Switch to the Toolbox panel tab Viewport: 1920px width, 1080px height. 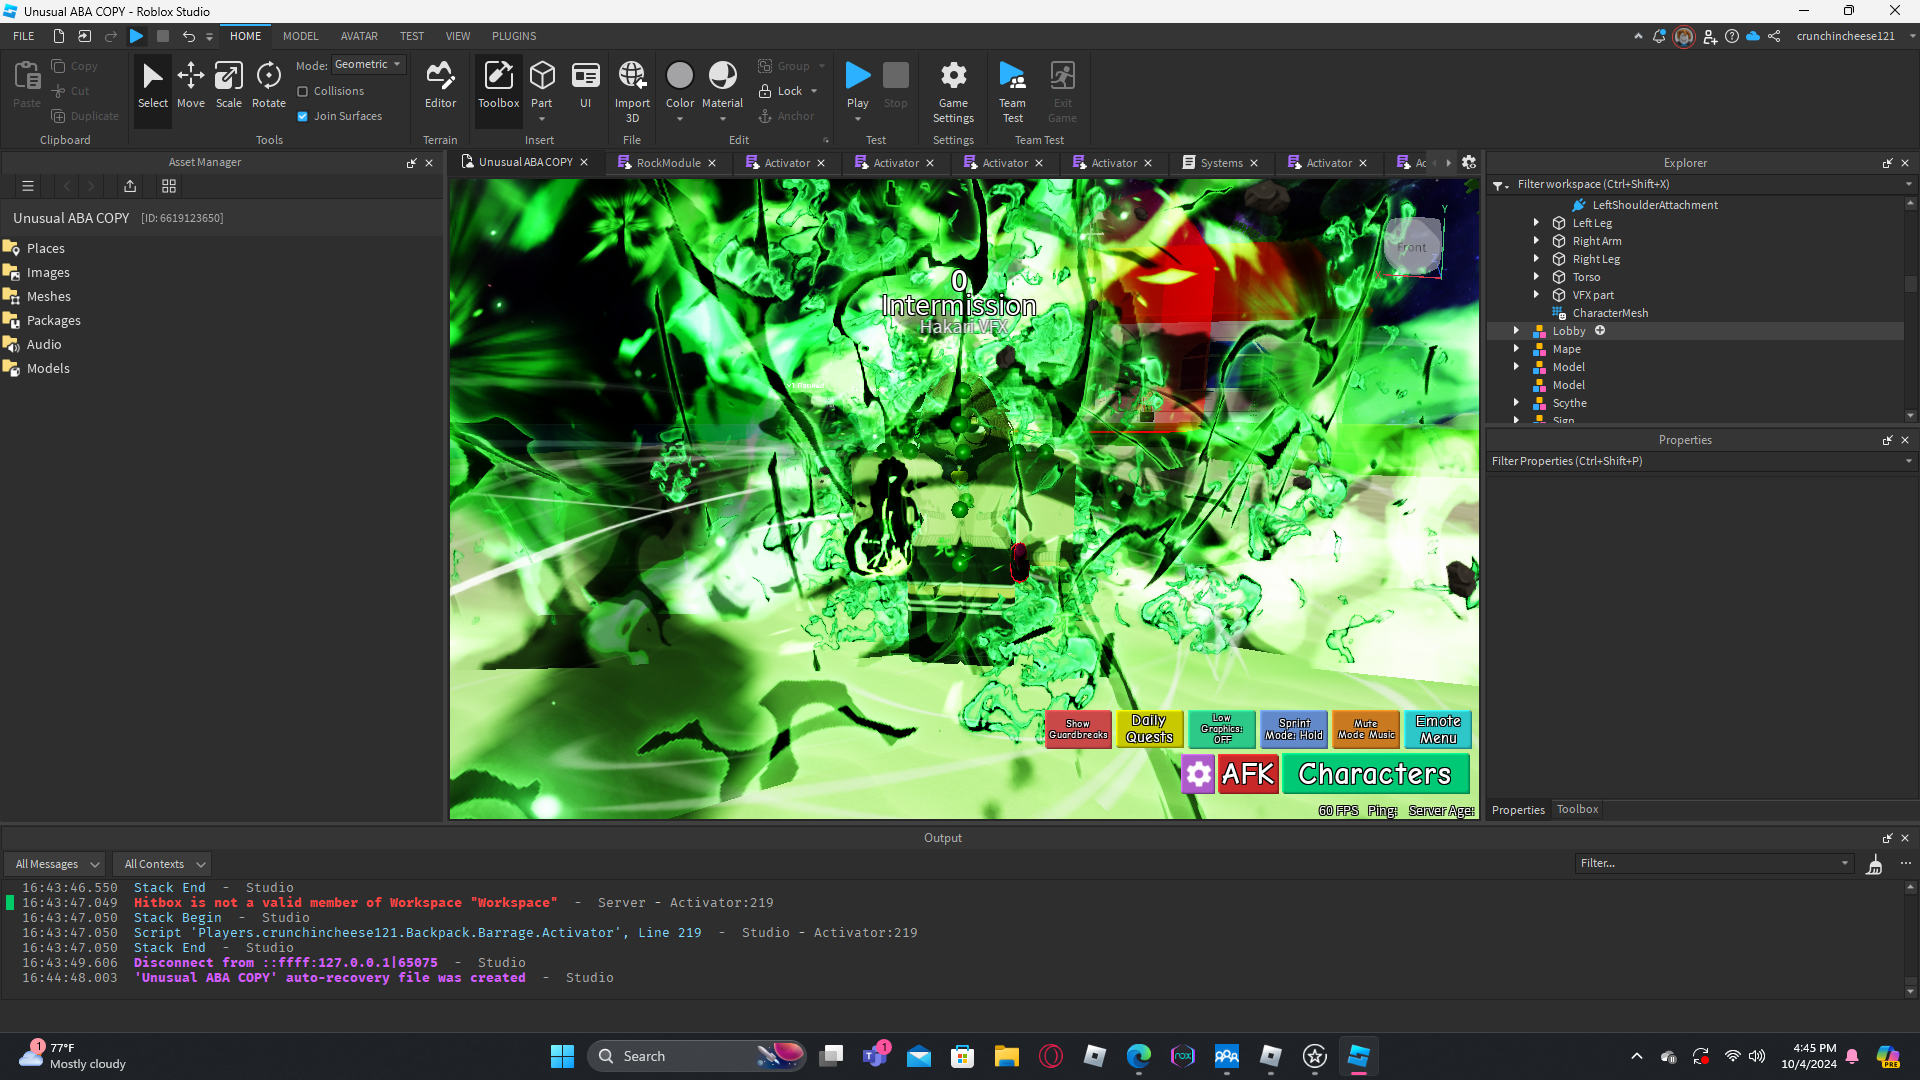click(1577, 810)
